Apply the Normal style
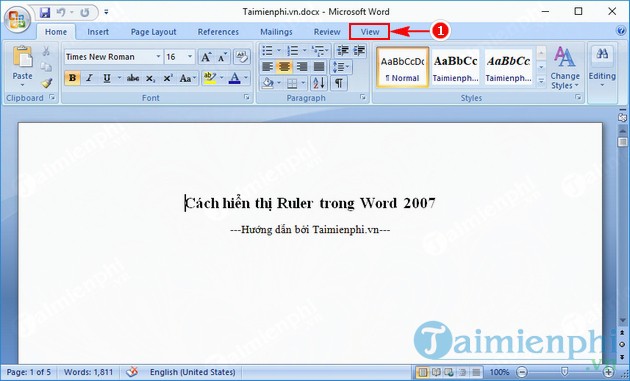Image resolution: width=630 pixels, height=381 pixels. point(403,67)
